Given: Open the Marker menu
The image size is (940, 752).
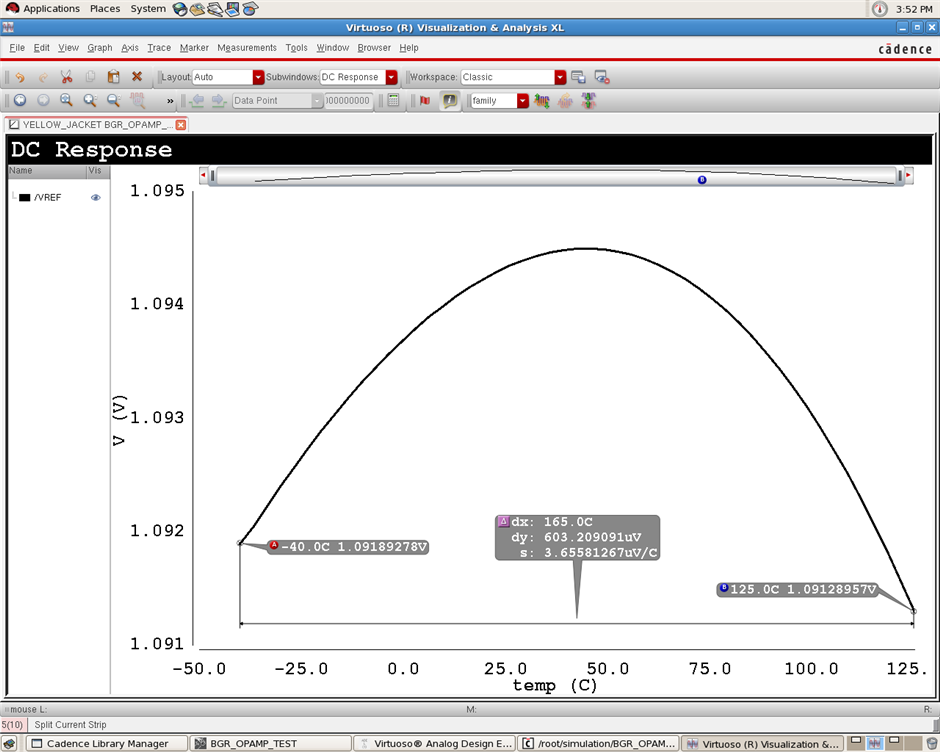Looking at the screenshot, I should tap(194, 47).
